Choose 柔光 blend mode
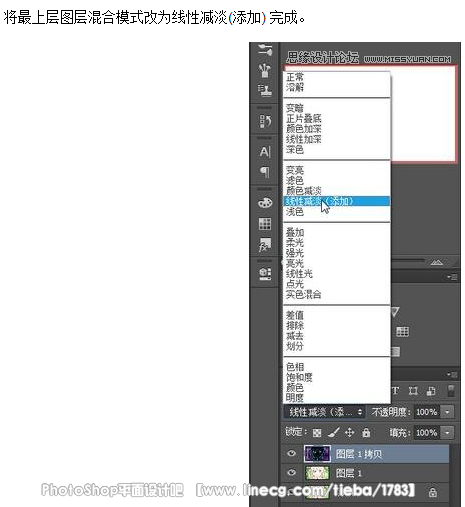465x507 pixels. click(295, 243)
